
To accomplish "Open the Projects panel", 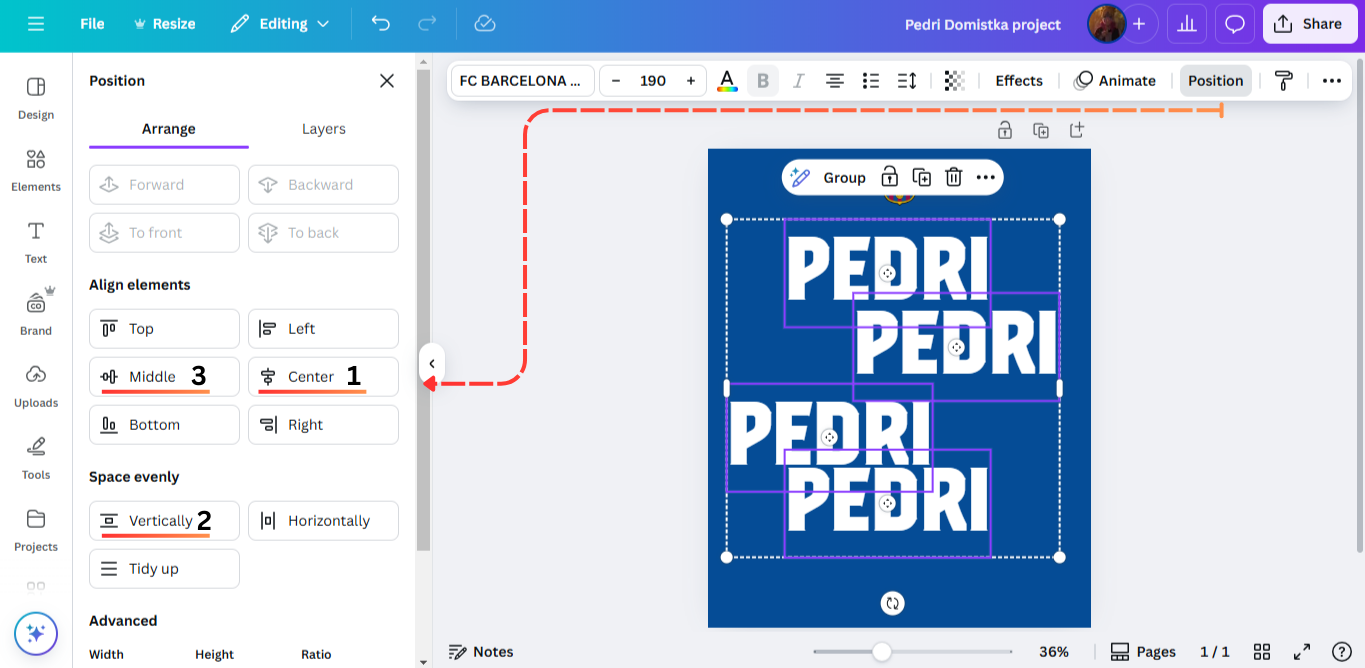I will pos(36,530).
